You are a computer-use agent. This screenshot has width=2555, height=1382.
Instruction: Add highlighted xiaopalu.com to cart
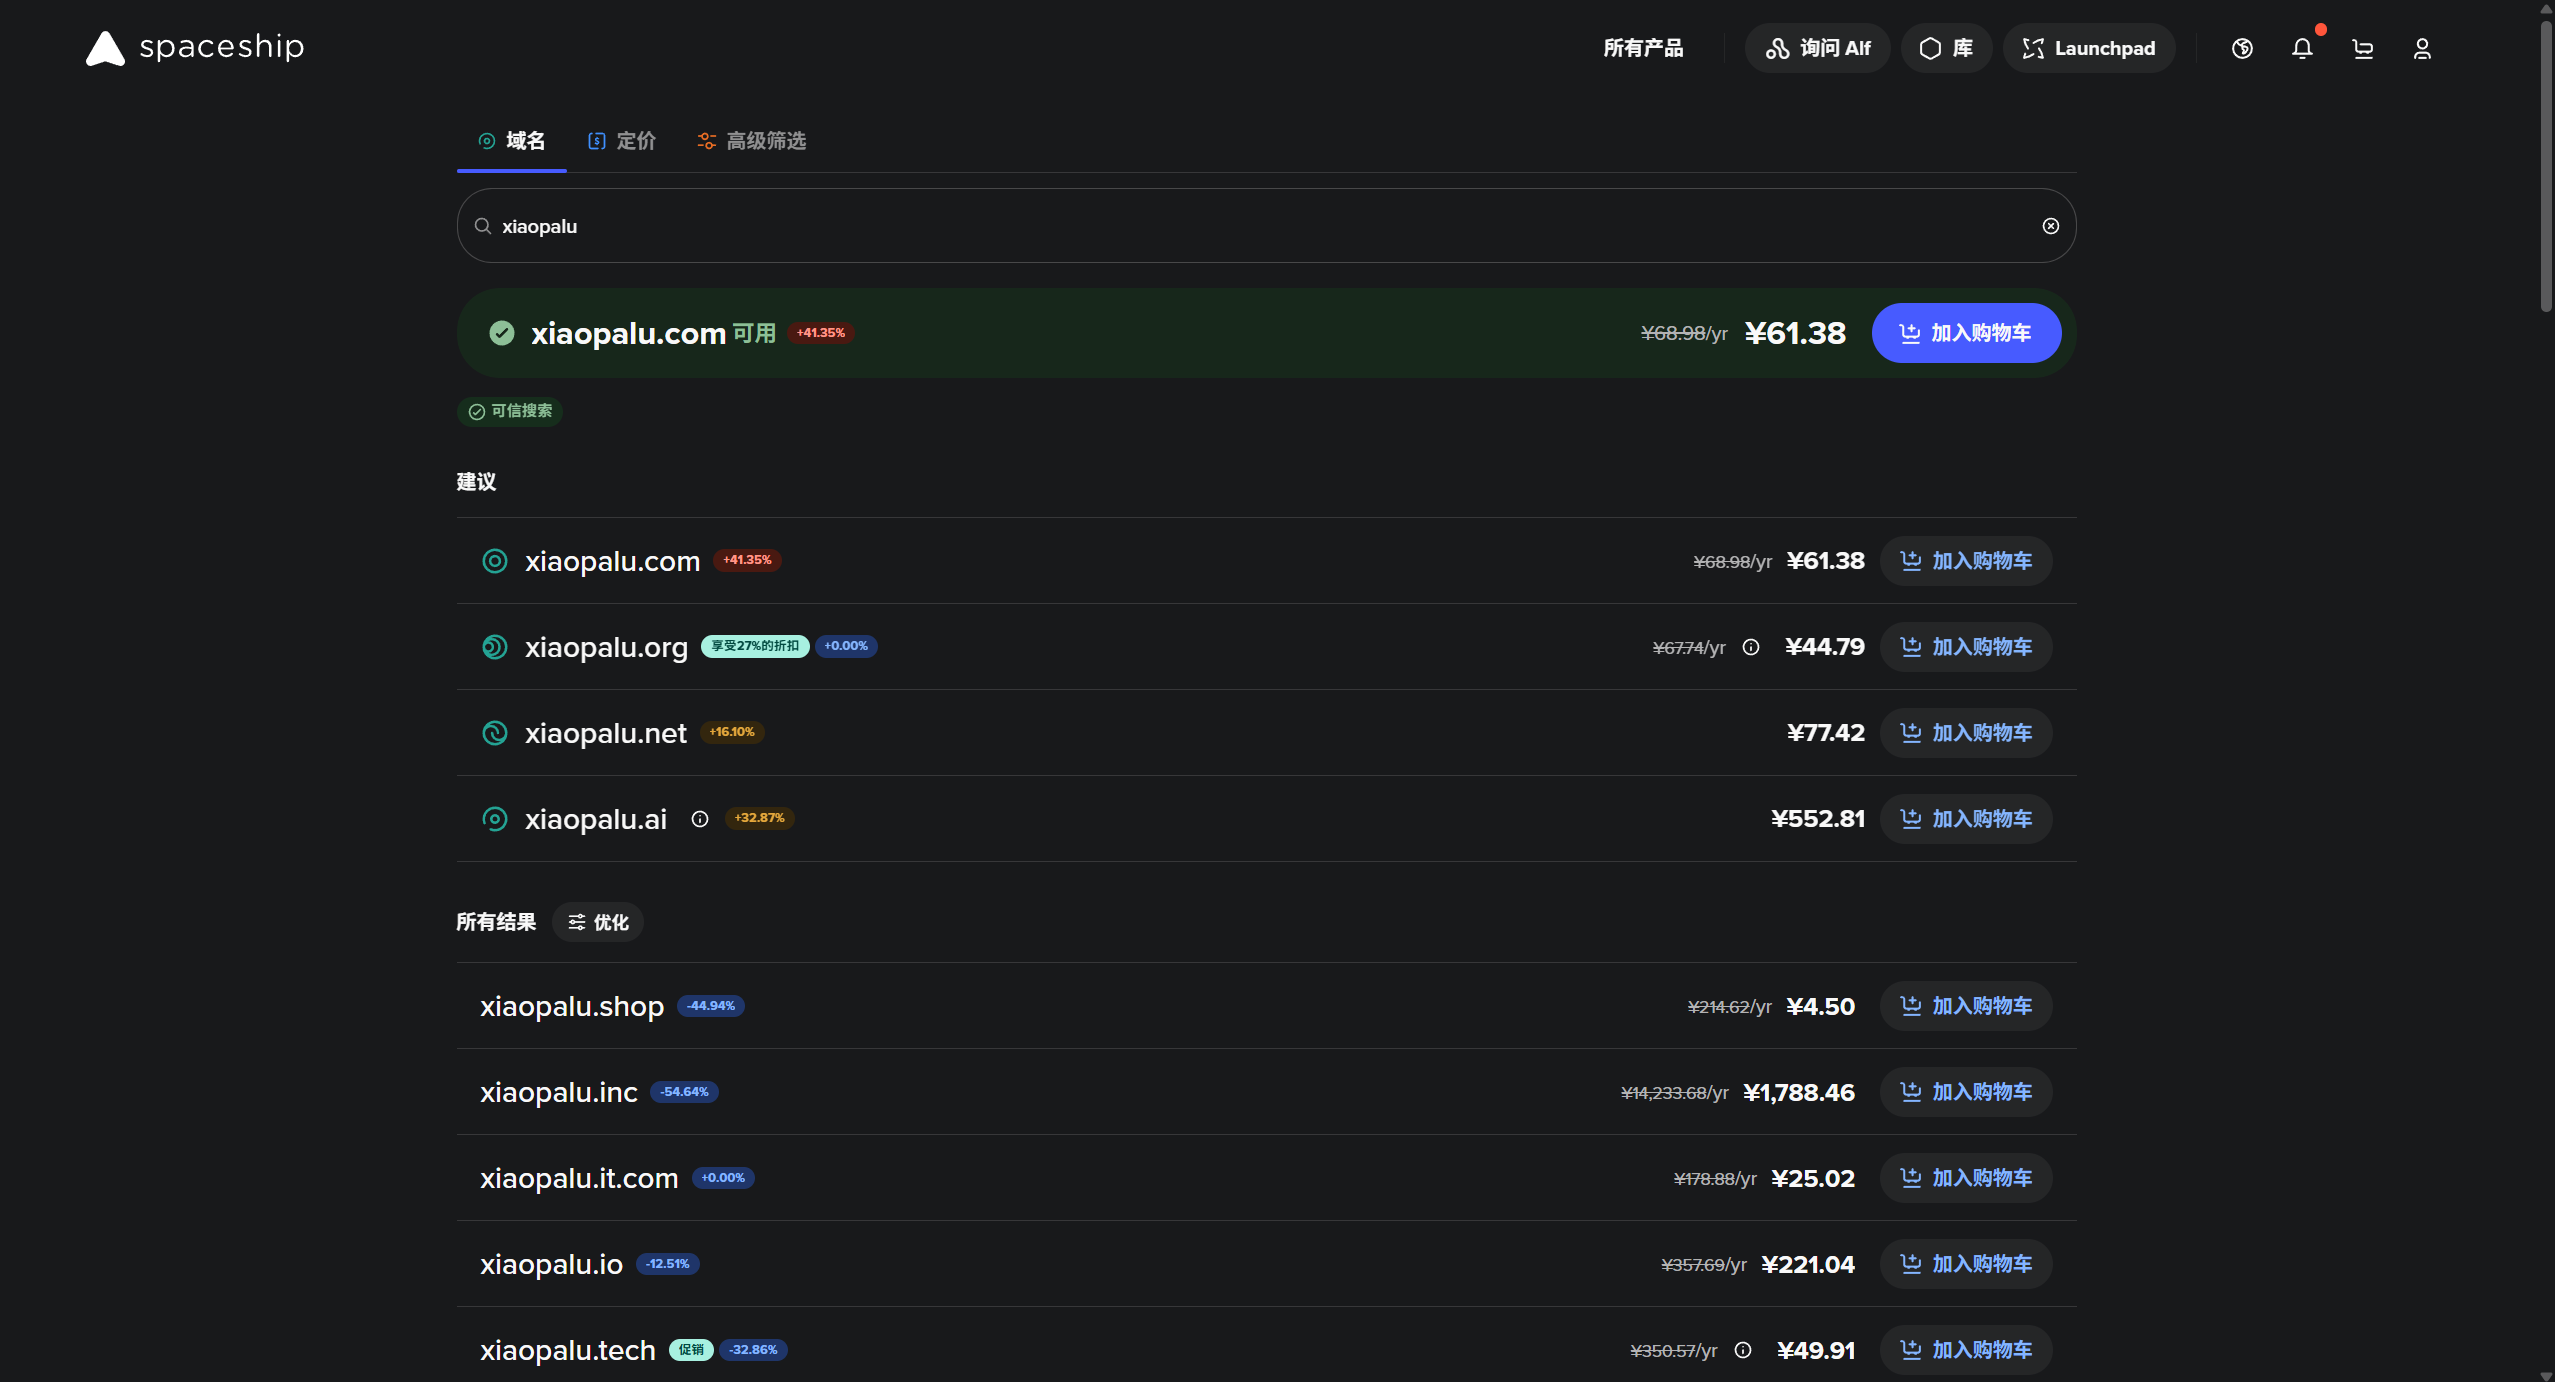pos(1965,333)
